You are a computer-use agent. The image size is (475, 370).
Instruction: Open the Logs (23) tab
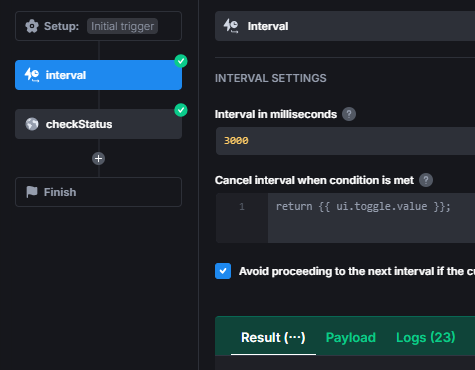426,337
